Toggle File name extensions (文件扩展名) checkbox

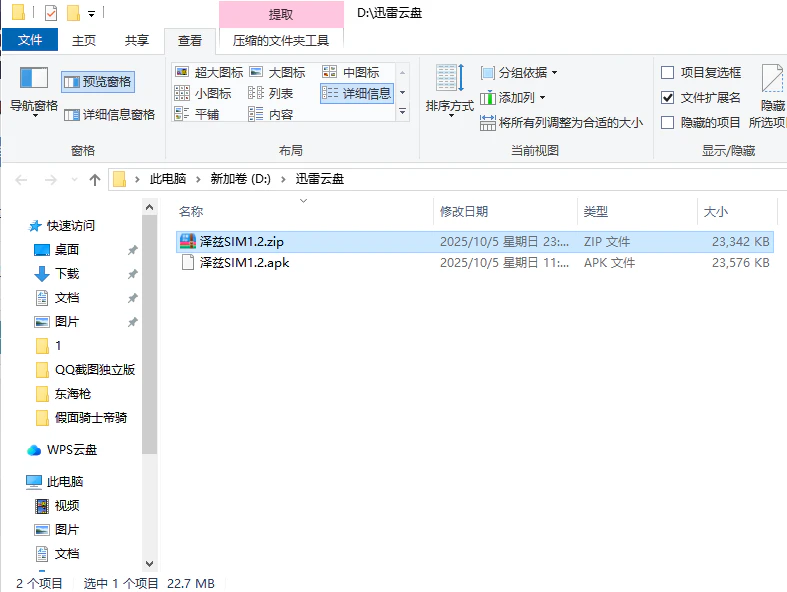click(668, 97)
